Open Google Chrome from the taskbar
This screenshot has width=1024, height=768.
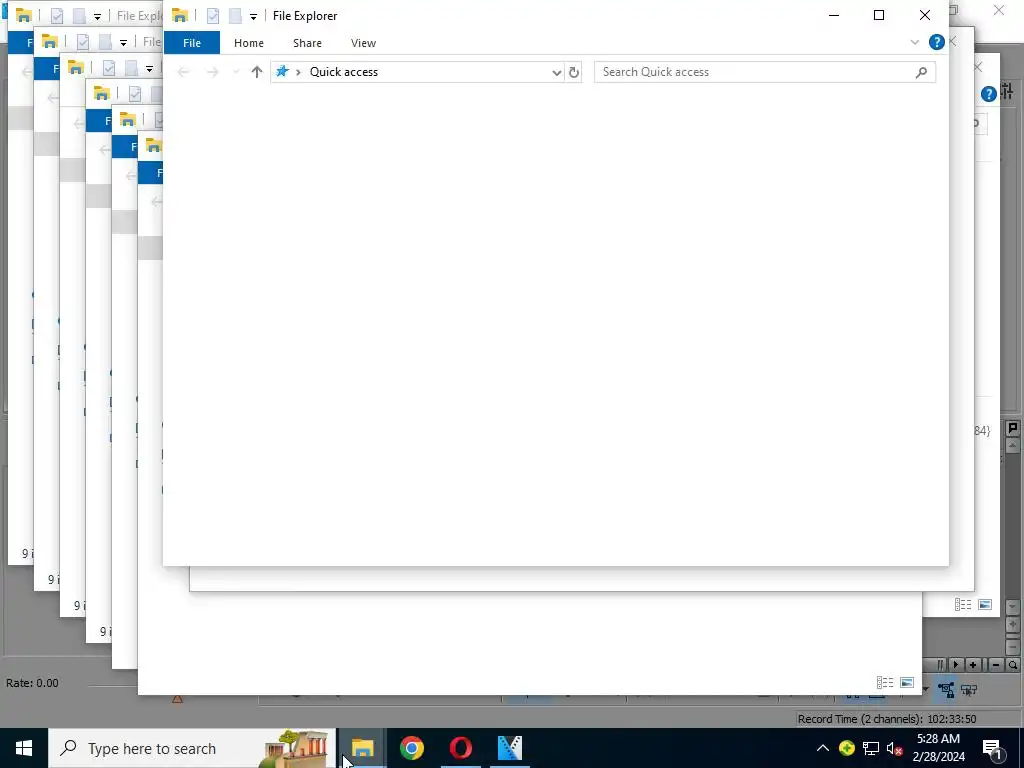411,748
